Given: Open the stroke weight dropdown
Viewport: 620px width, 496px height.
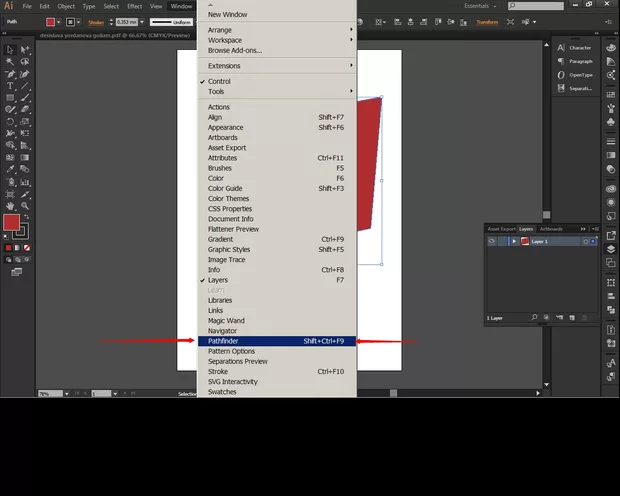Looking at the screenshot, I should [x=142, y=22].
